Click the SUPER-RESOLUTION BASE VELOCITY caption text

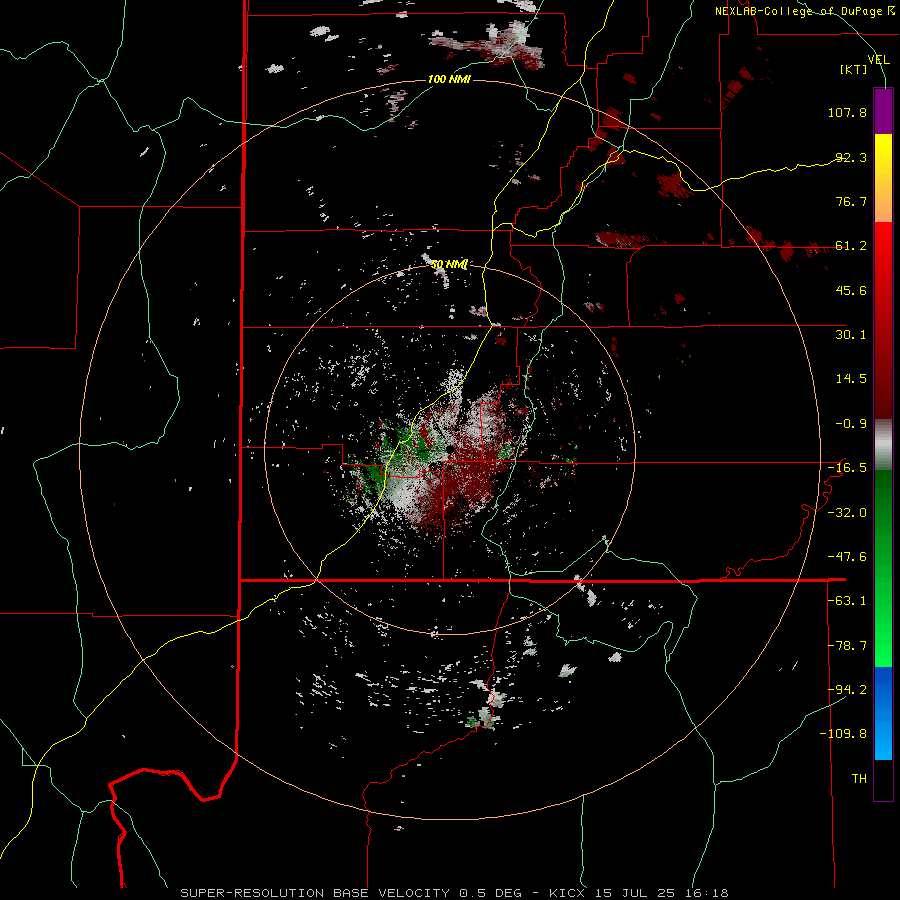315,893
